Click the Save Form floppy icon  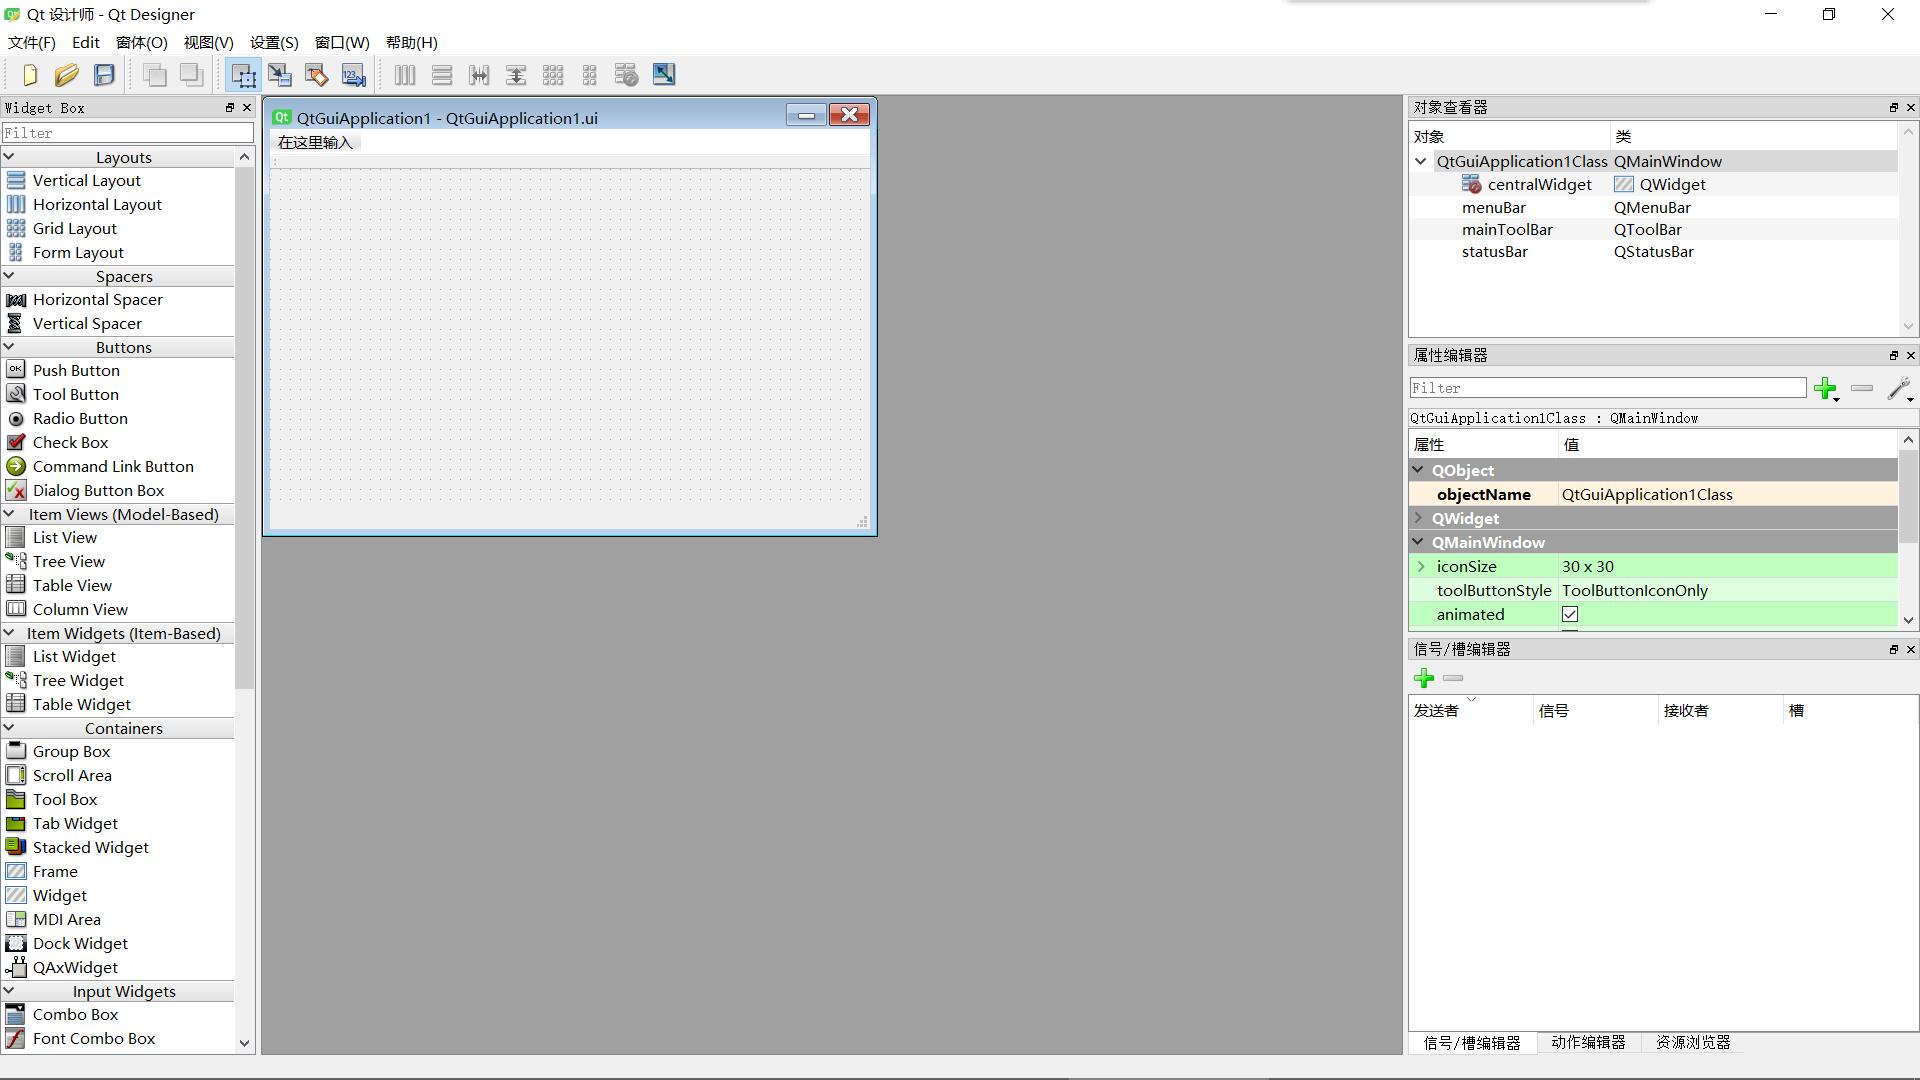tap(104, 75)
